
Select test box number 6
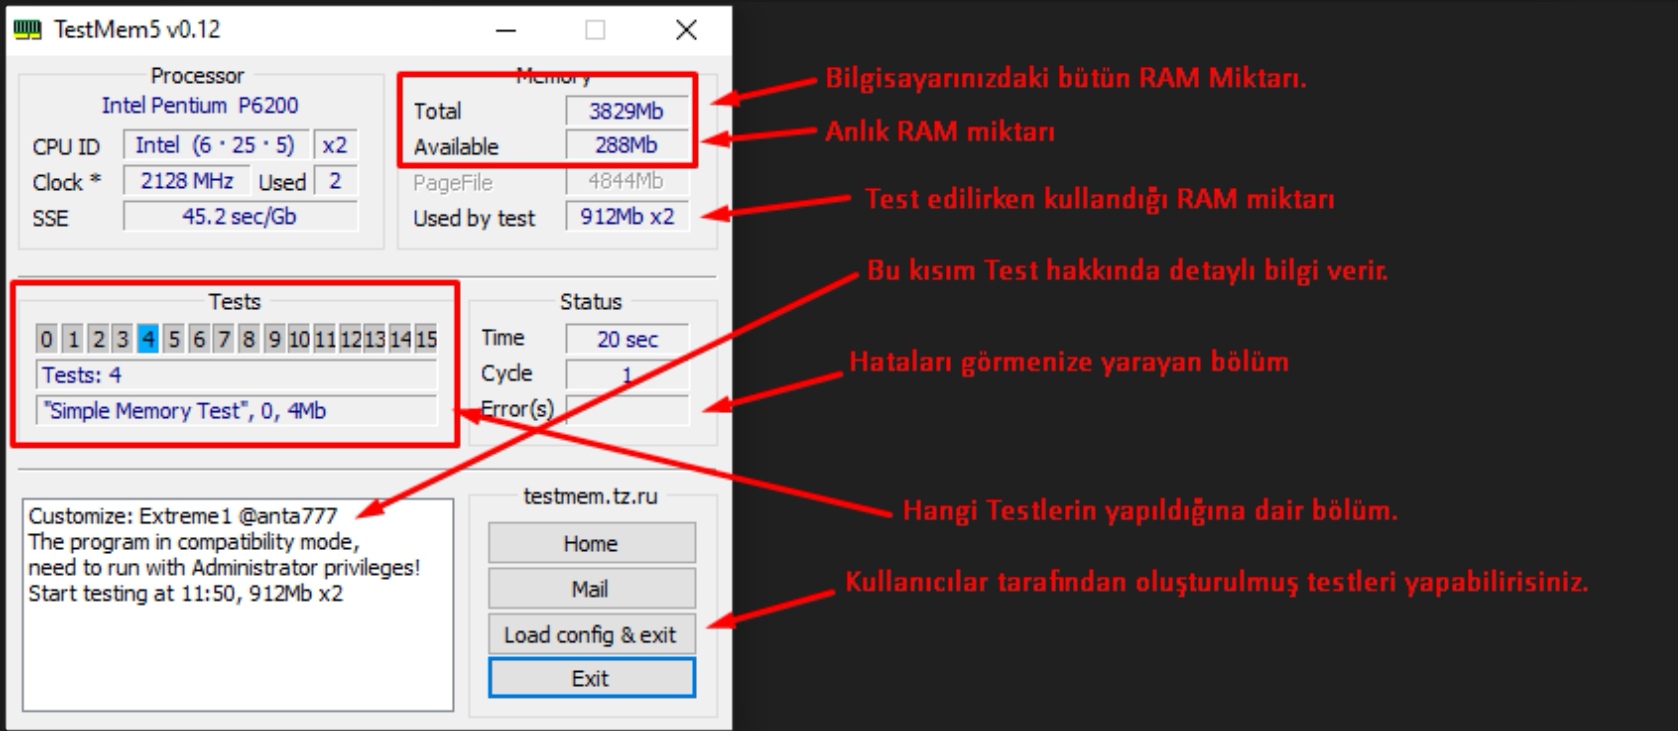click(198, 339)
